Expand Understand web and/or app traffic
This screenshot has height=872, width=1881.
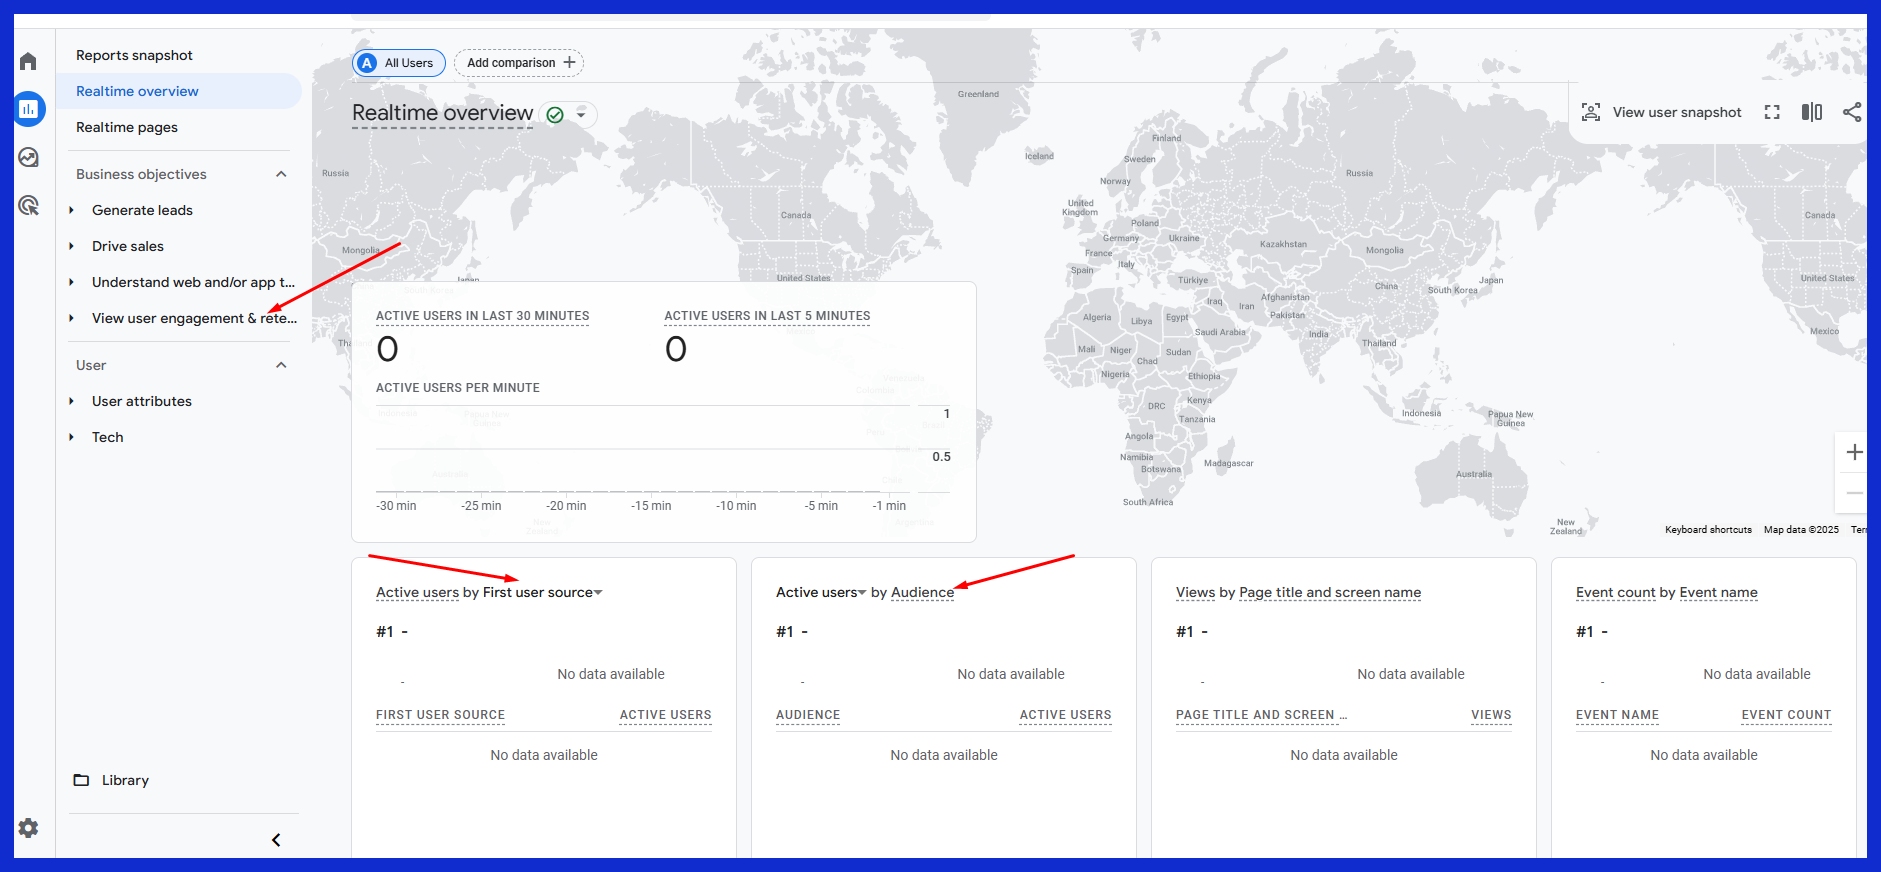(71, 282)
